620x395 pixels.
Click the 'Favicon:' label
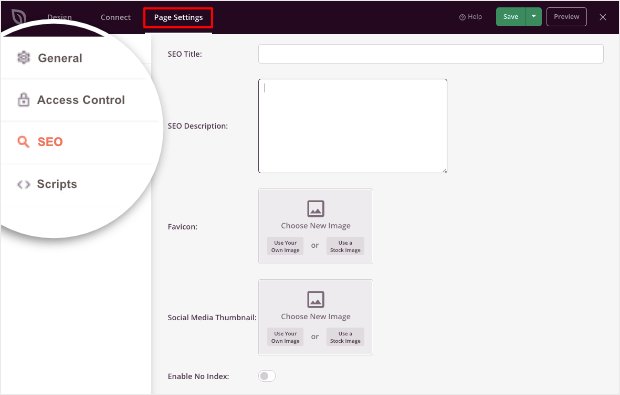tap(182, 227)
